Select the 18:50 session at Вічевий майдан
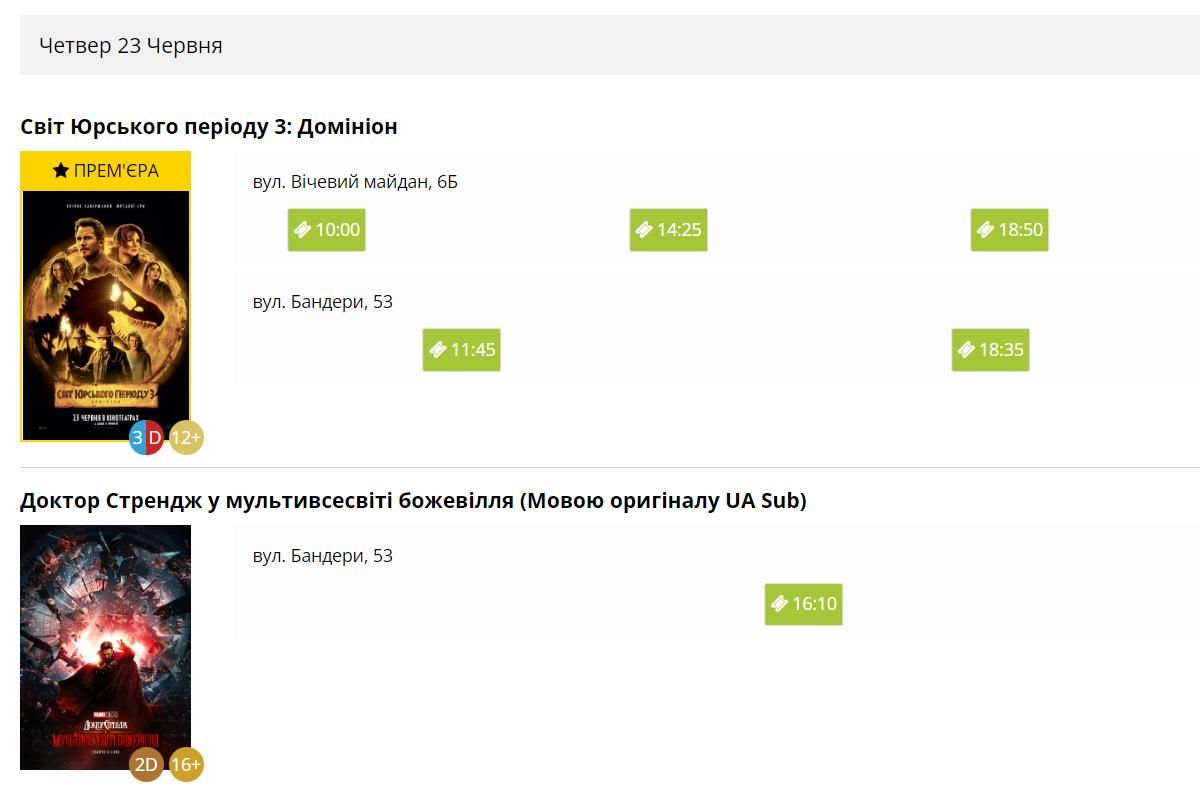The width and height of the screenshot is (1200, 791). pyautogui.click(x=1009, y=230)
